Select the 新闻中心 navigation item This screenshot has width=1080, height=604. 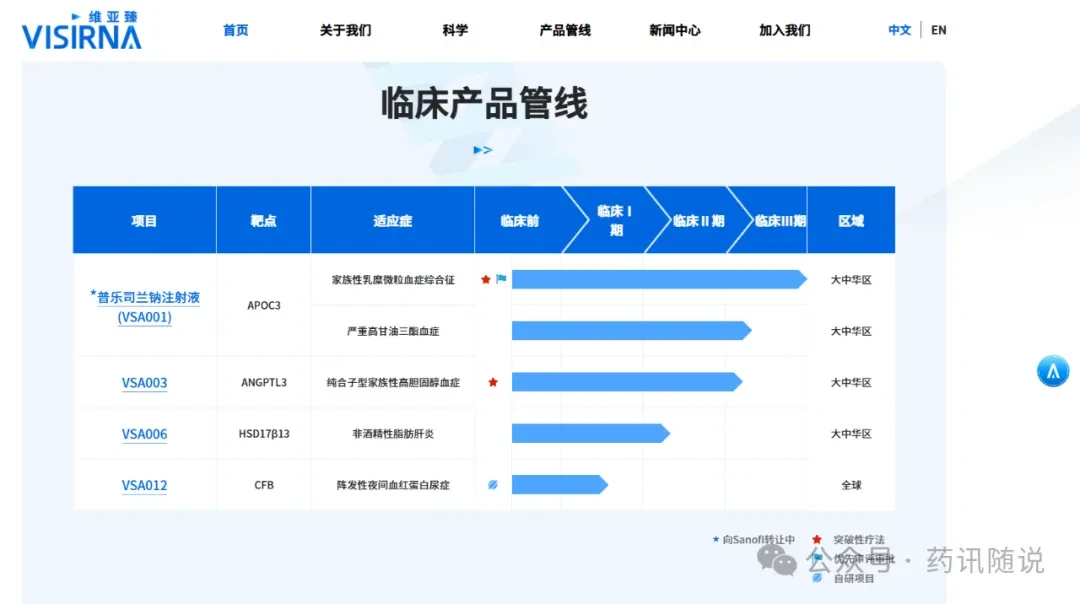675,30
